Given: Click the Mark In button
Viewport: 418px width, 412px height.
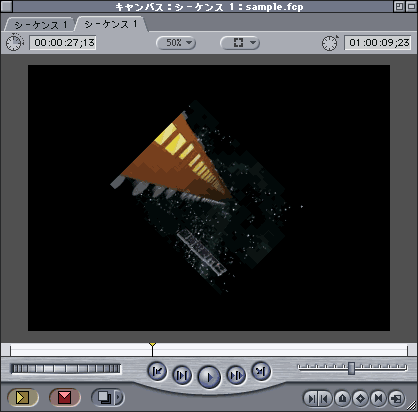Looking at the screenshot, I should point(312,398).
